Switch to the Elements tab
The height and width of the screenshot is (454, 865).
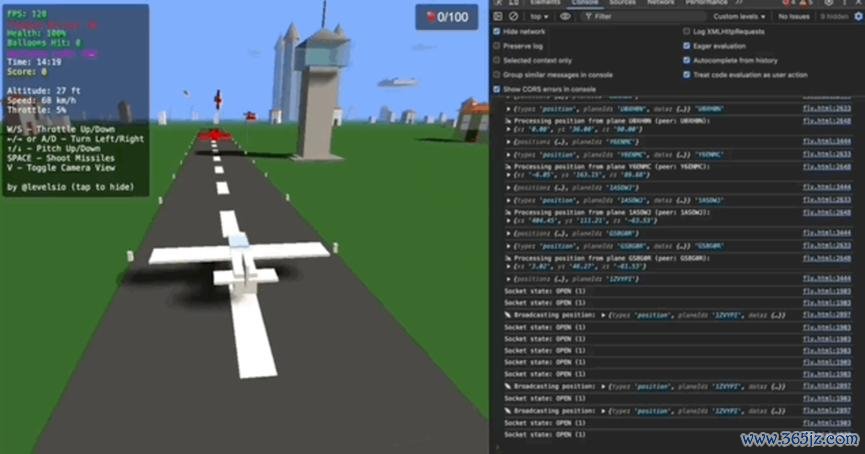pos(544,2)
